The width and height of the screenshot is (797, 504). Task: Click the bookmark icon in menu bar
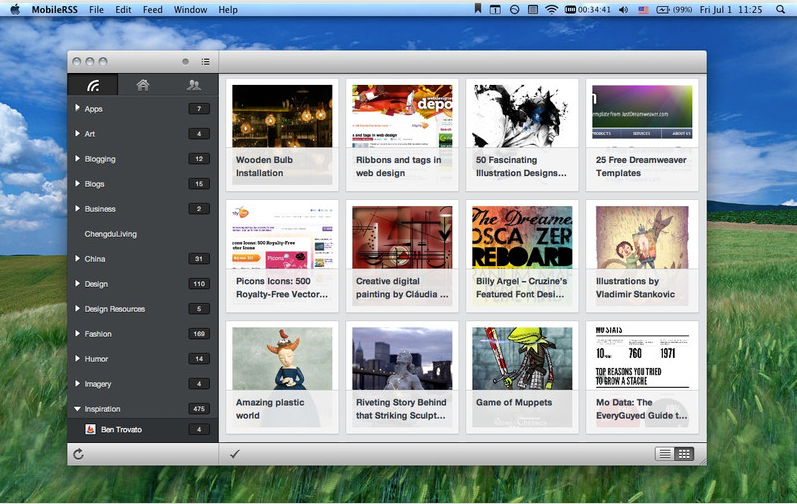[478, 9]
